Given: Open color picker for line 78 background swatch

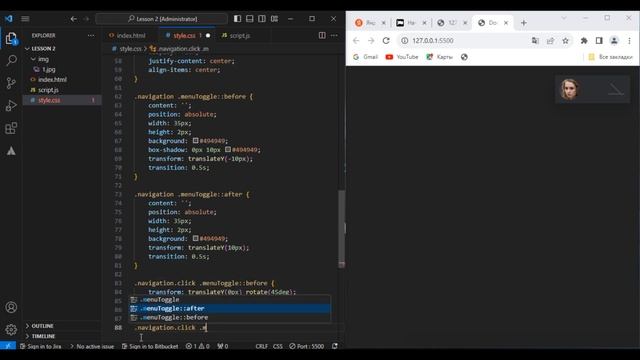Looking at the screenshot, I should pos(196,238).
